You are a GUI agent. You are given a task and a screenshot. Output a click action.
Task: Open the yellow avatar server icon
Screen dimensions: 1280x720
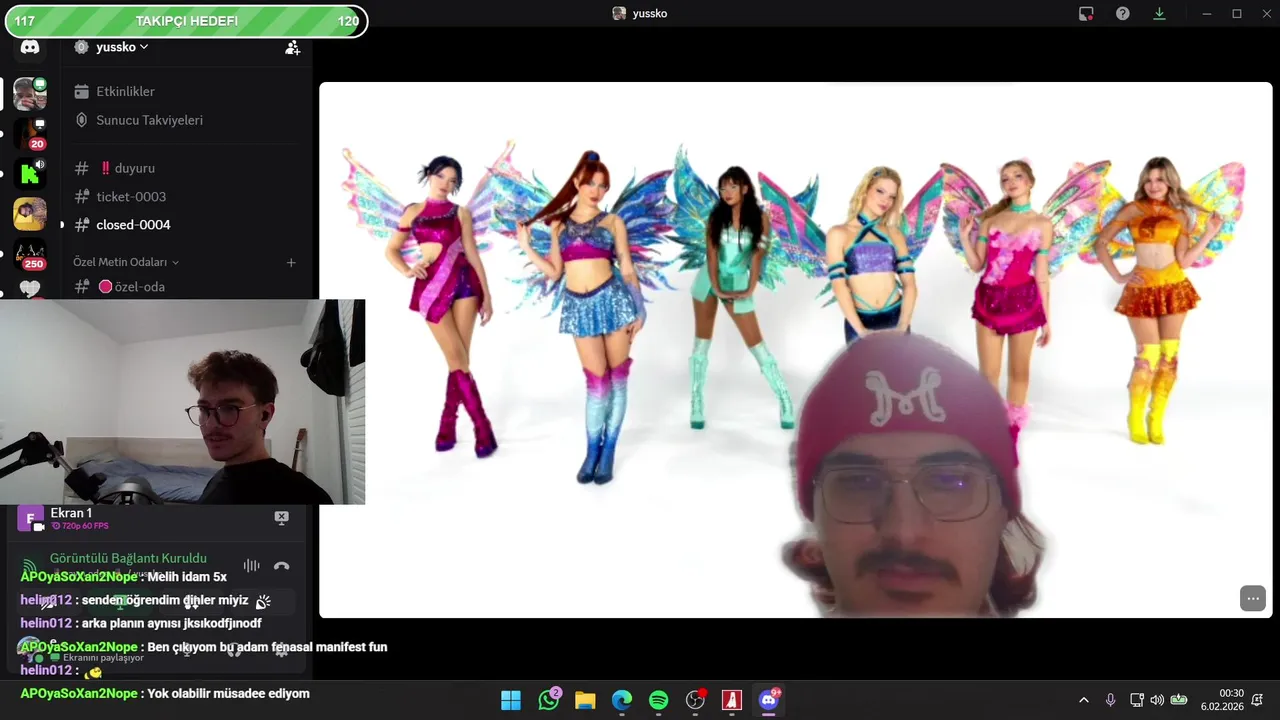pyautogui.click(x=29, y=214)
